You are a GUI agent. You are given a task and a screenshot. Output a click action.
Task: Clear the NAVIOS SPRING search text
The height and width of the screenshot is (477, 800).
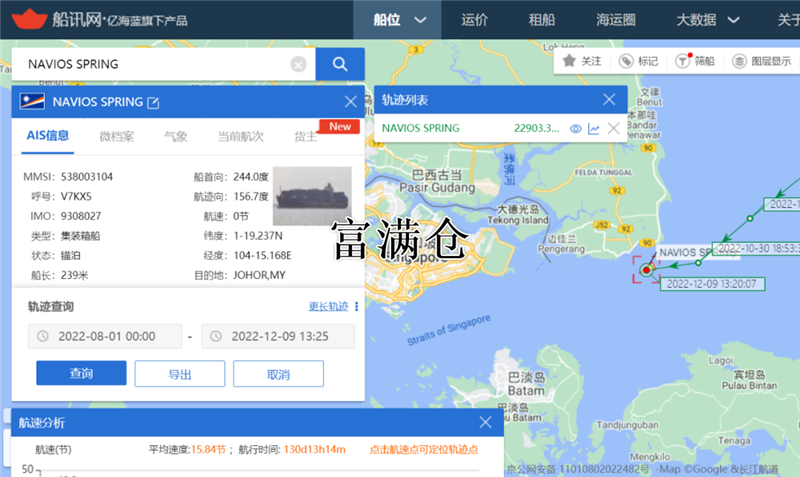tap(298, 64)
